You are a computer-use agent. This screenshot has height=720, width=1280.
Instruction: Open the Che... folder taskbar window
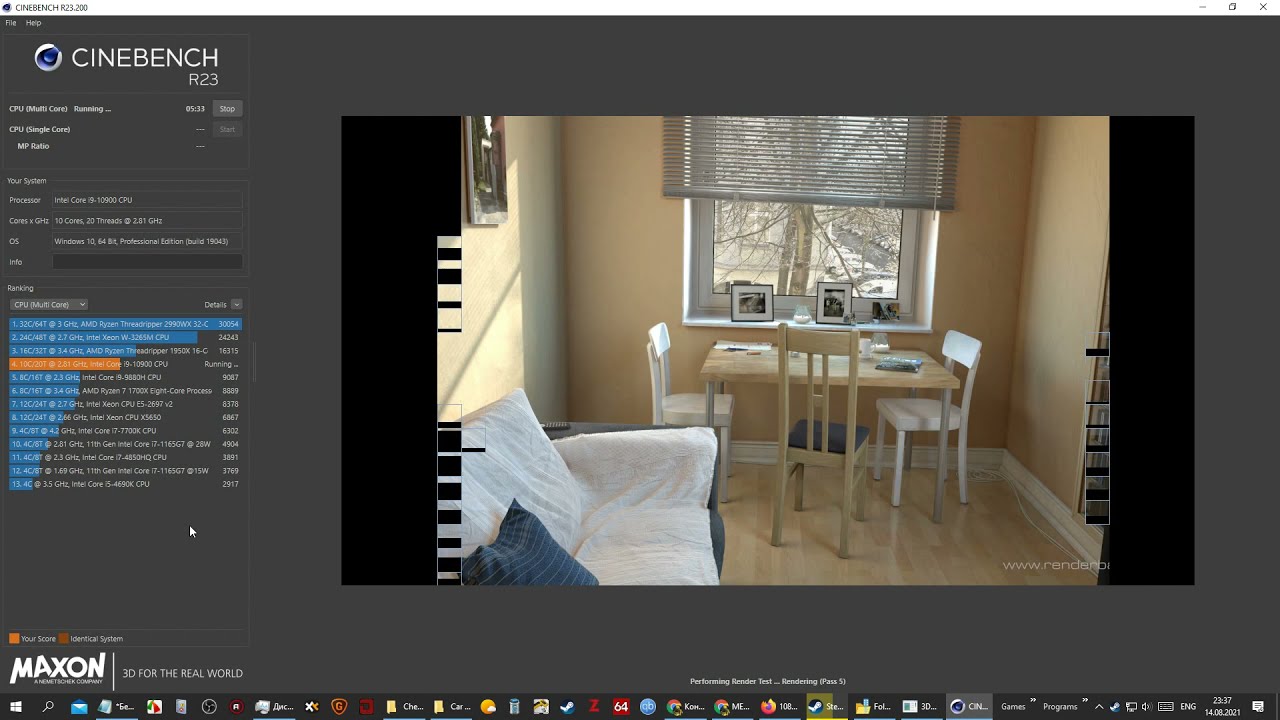(405, 707)
